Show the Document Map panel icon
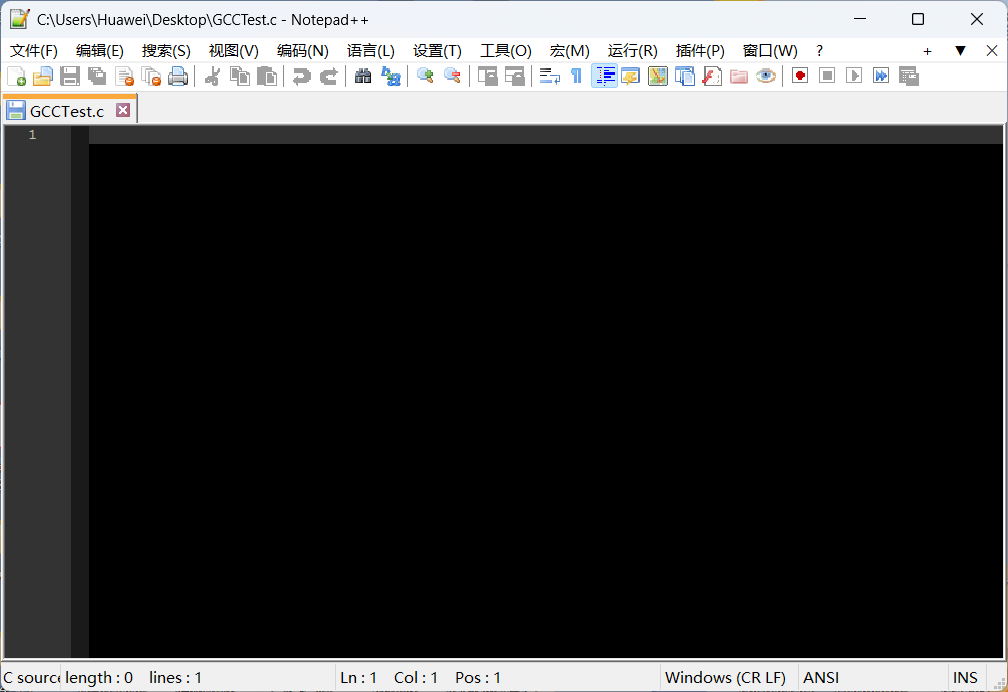 658,76
